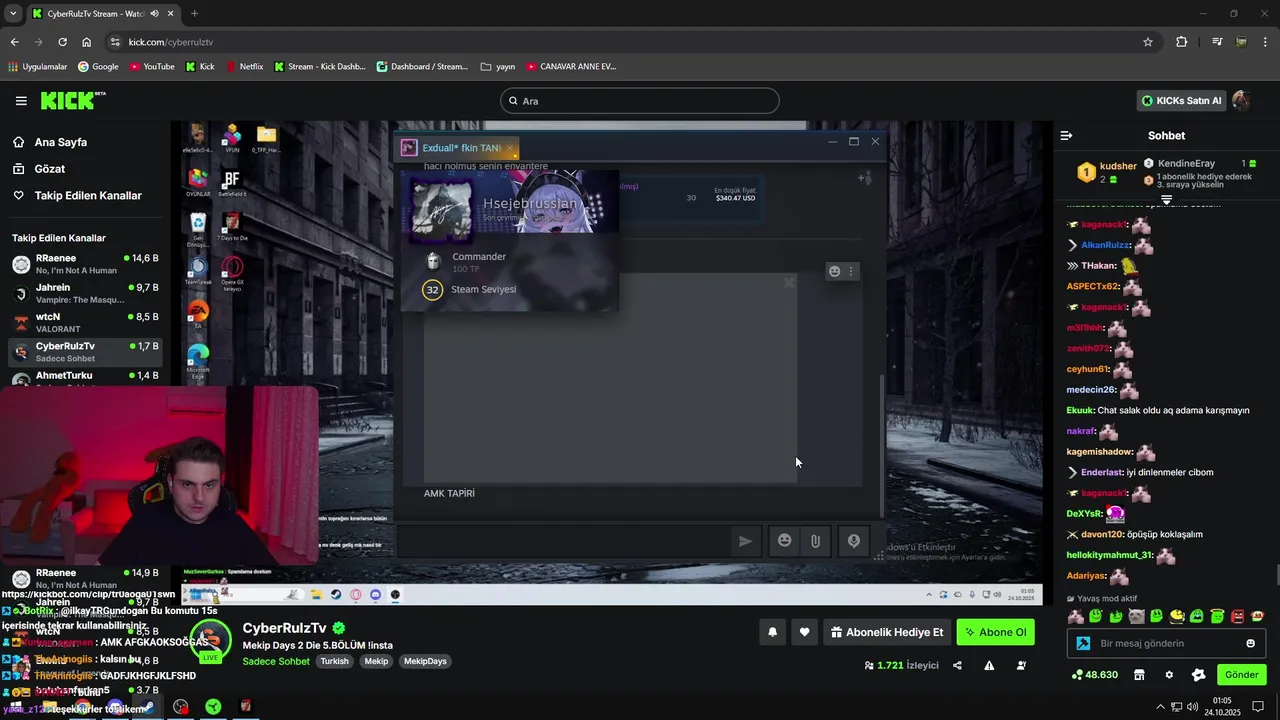Click the Steam chat message options dots

(x=851, y=271)
